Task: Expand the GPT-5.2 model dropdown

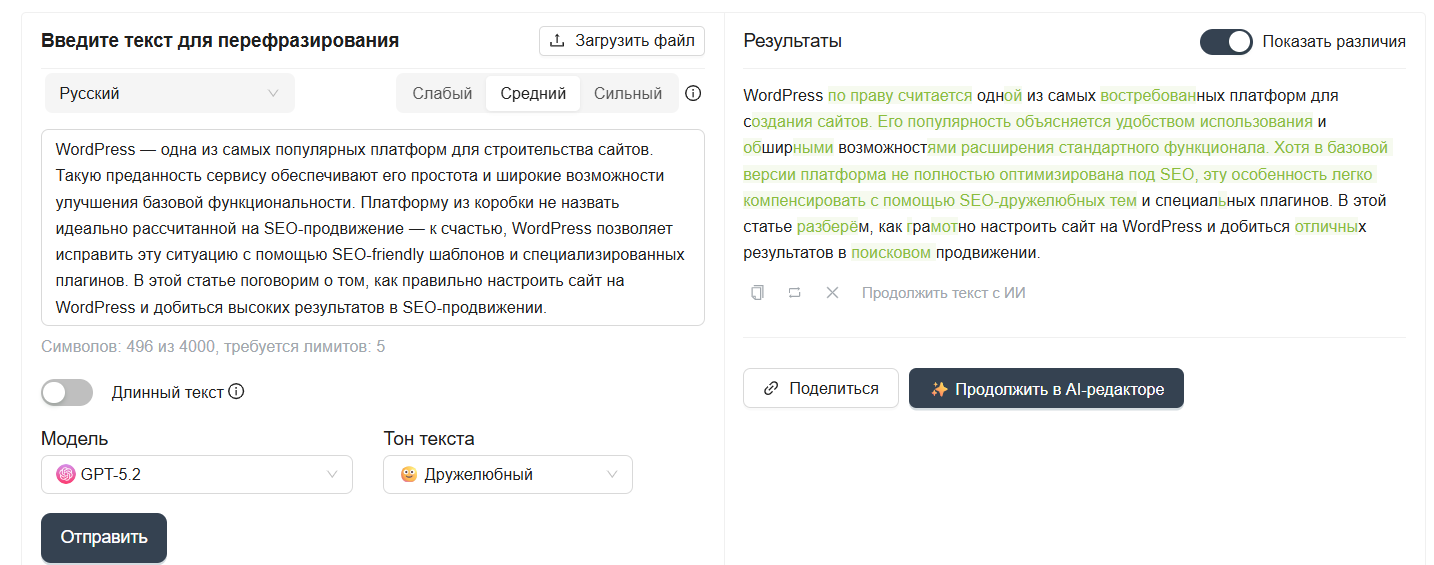Action: coord(196,475)
